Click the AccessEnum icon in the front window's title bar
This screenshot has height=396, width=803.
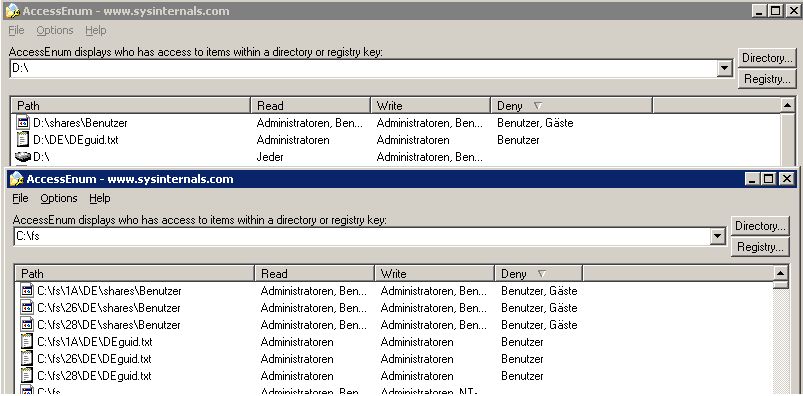tap(16, 179)
